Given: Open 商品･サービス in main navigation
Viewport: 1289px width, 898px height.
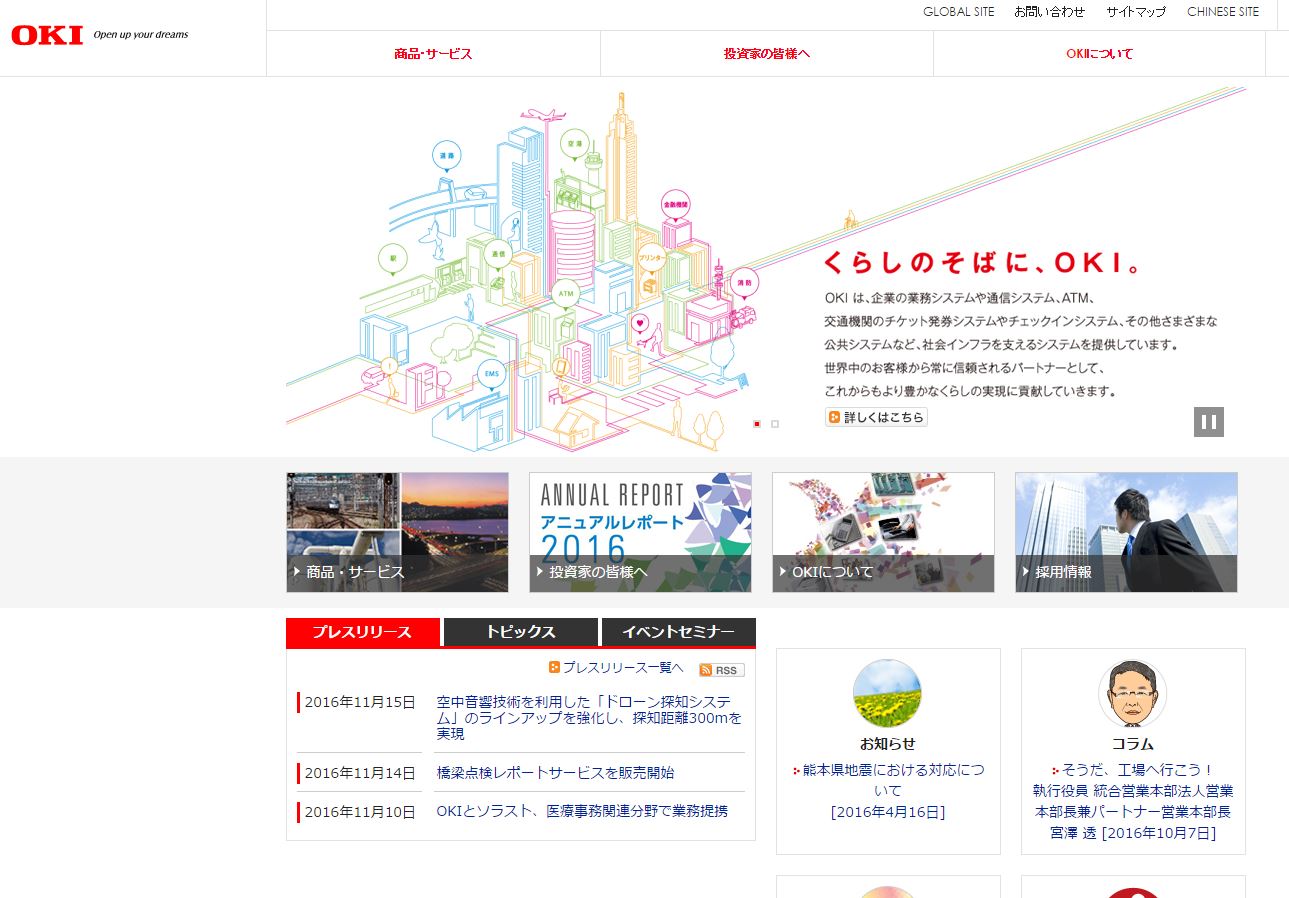Looking at the screenshot, I should [433, 54].
